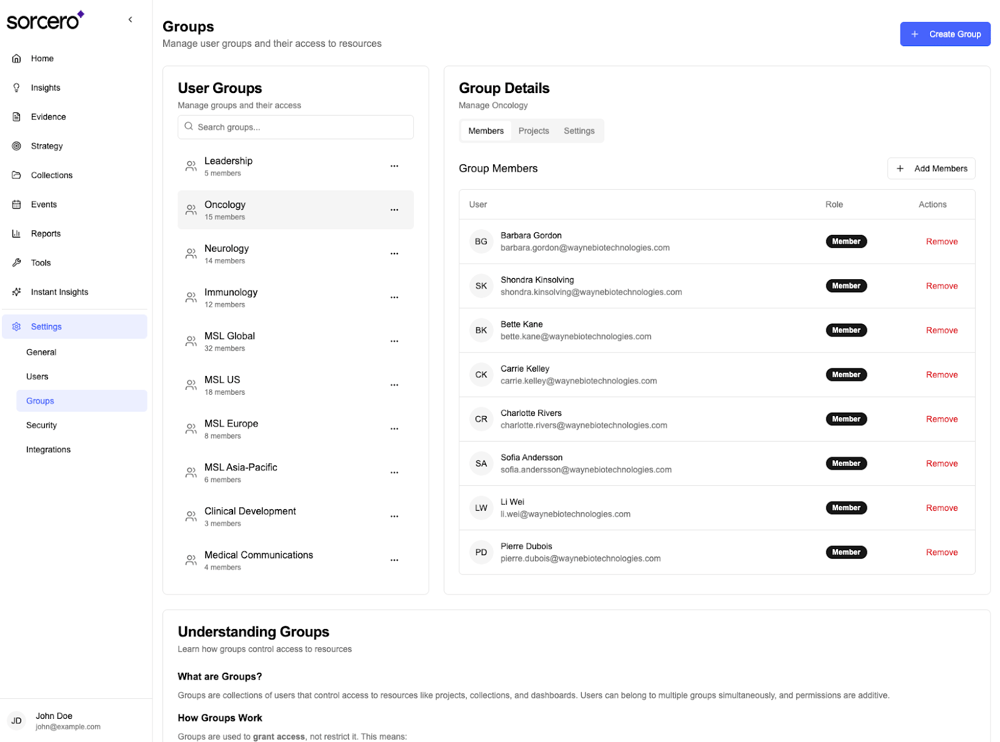Click the Events calendar icon
This screenshot has height=742, width=1000.
(16, 204)
